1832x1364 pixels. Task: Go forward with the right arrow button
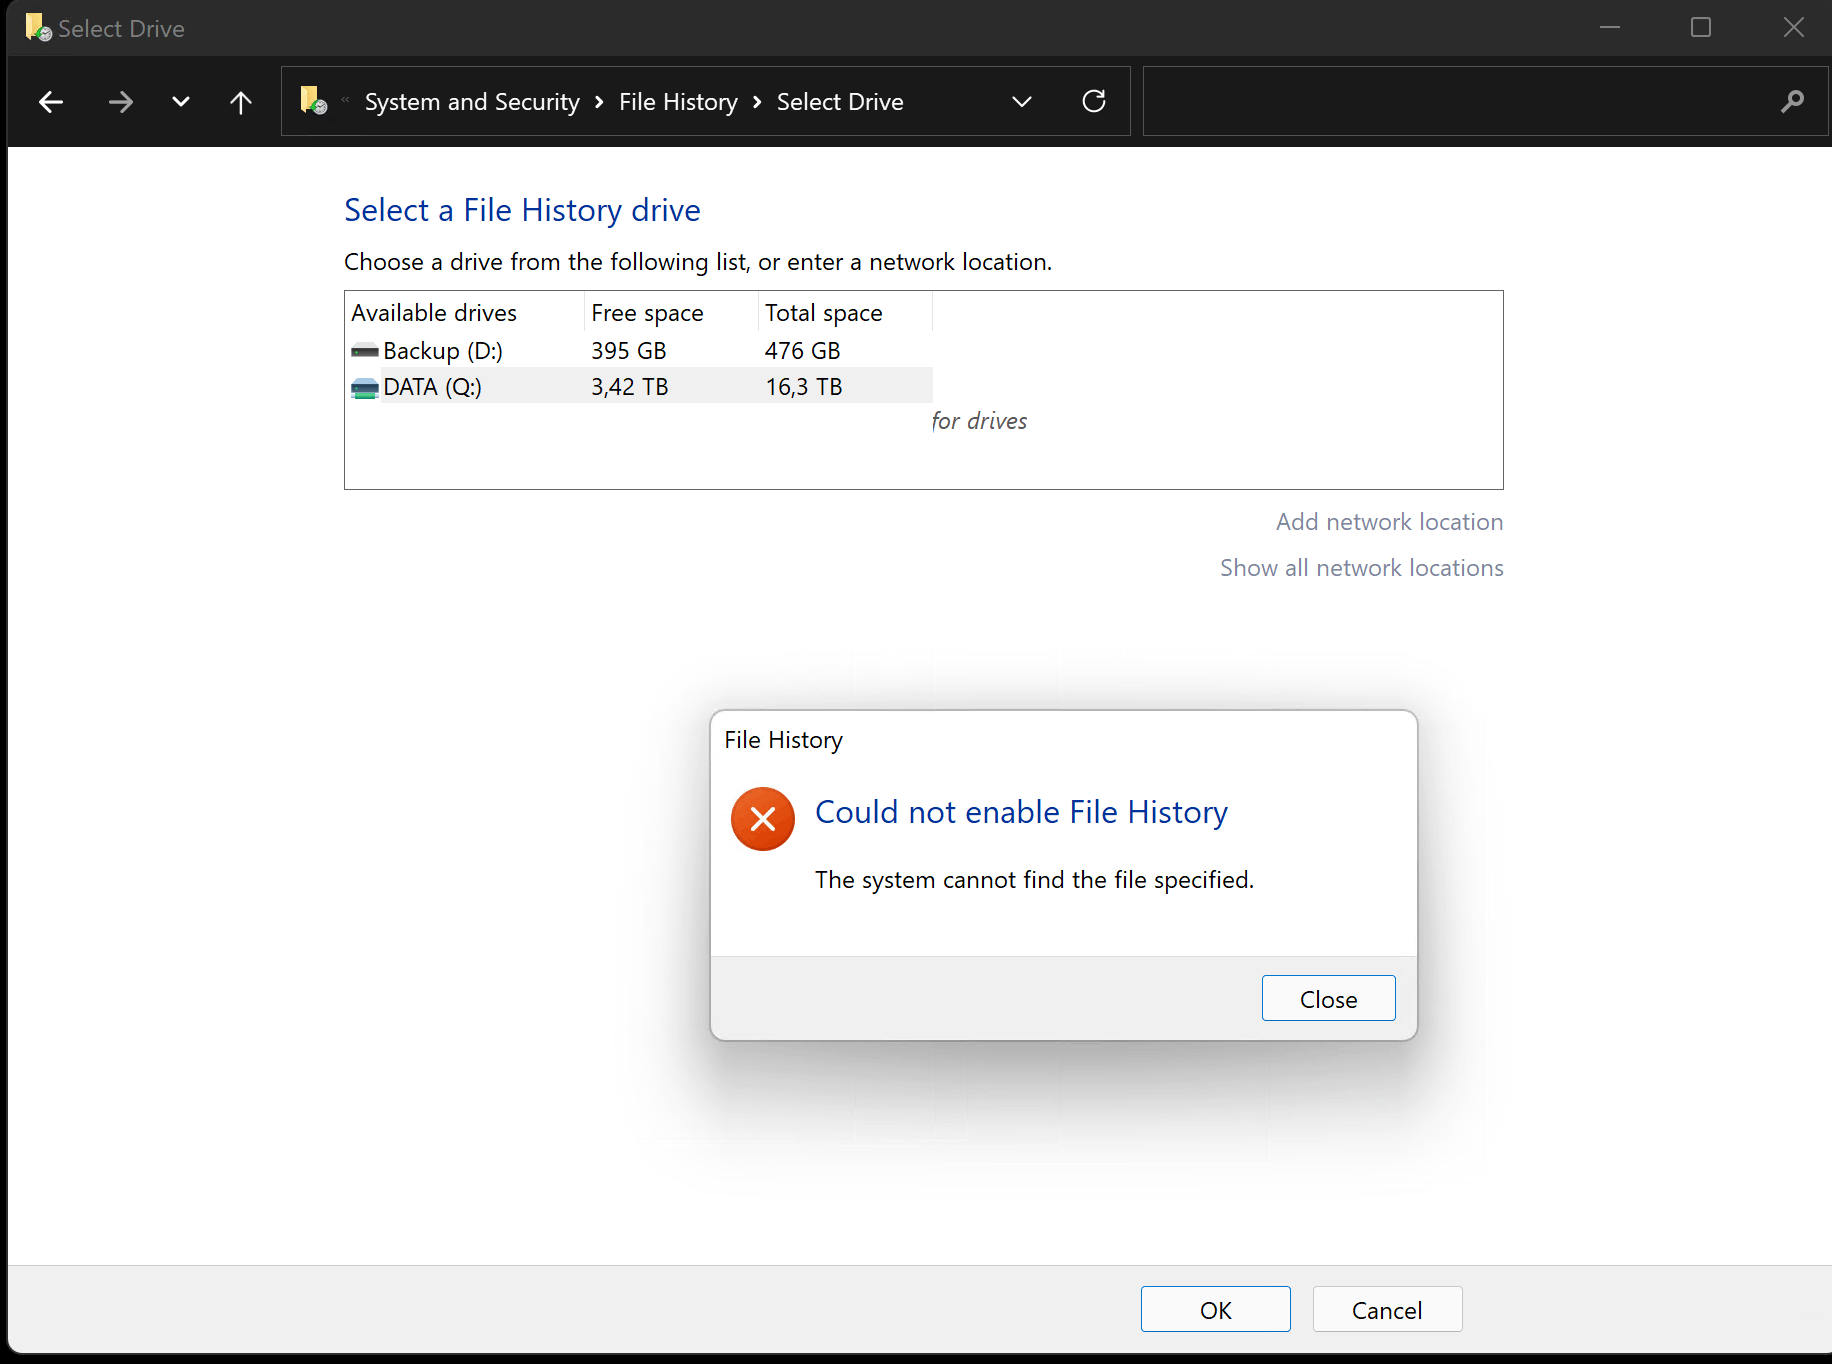click(x=121, y=102)
